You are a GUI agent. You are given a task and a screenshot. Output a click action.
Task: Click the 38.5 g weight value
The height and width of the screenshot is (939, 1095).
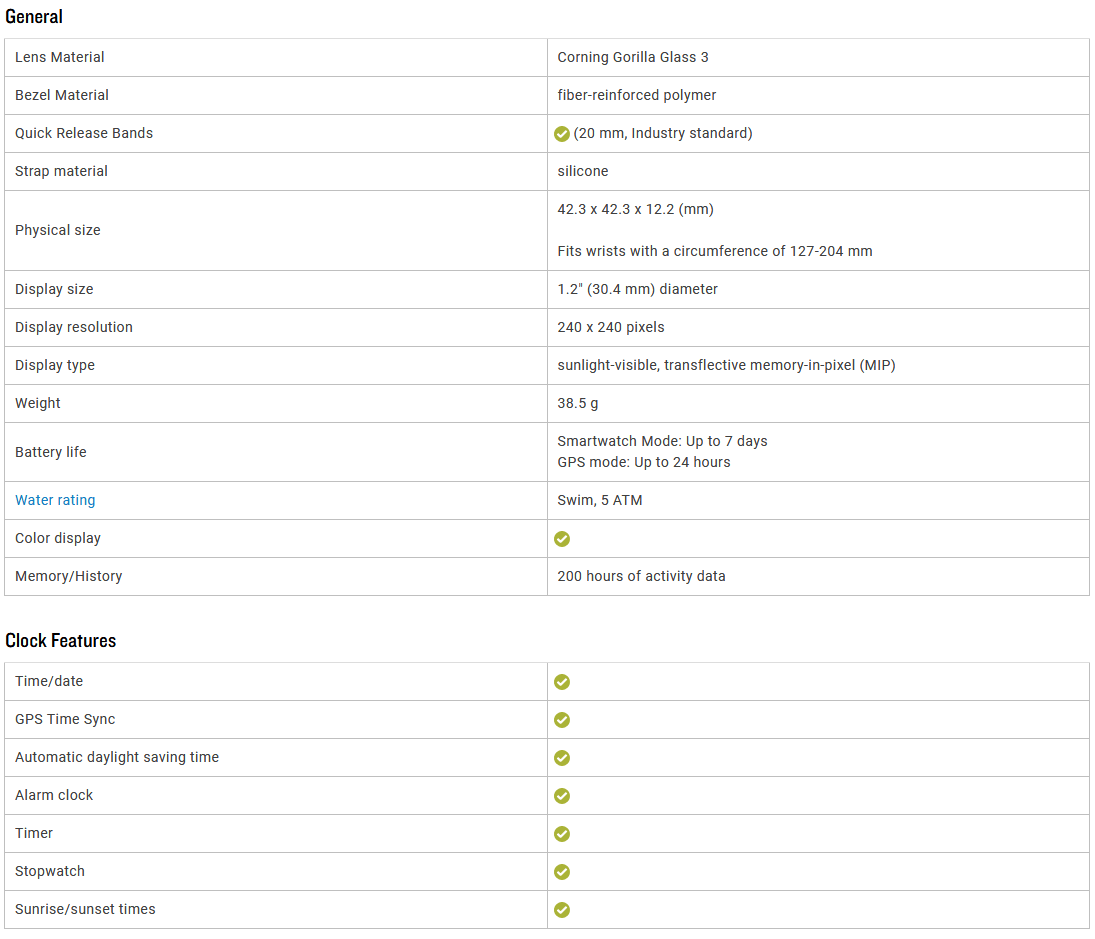point(578,403)
